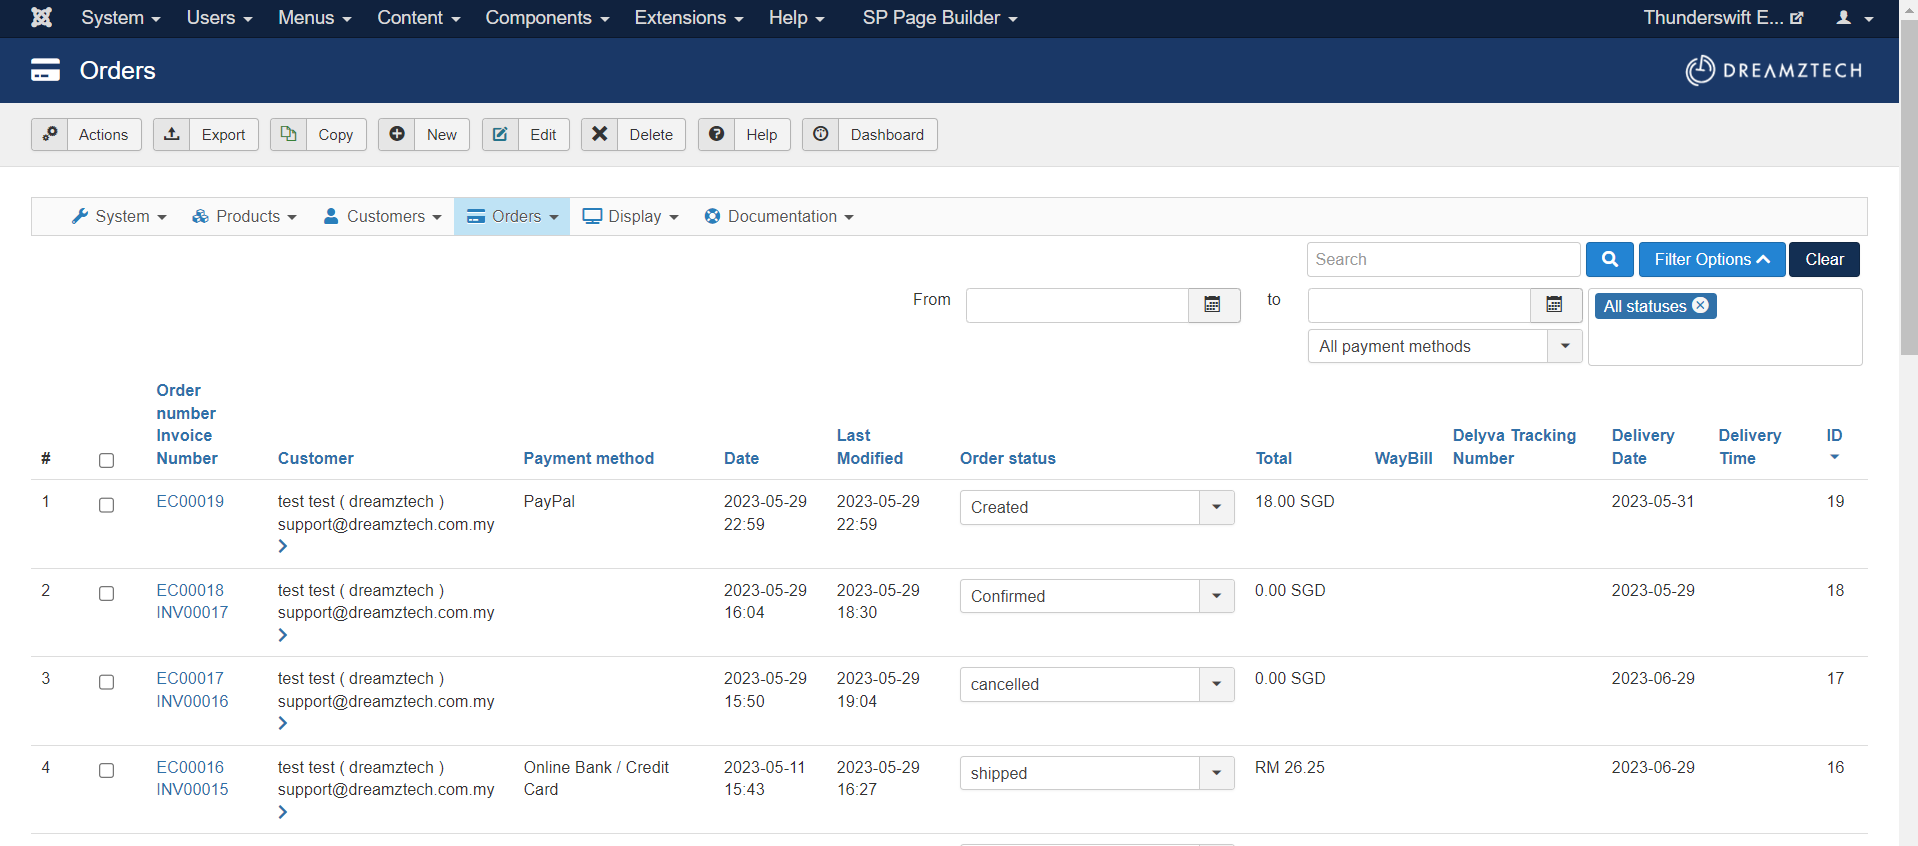This screenshot has width=1918, height=846.
Task: Click the Edit pencil icon
Action: tap(500, 134)
